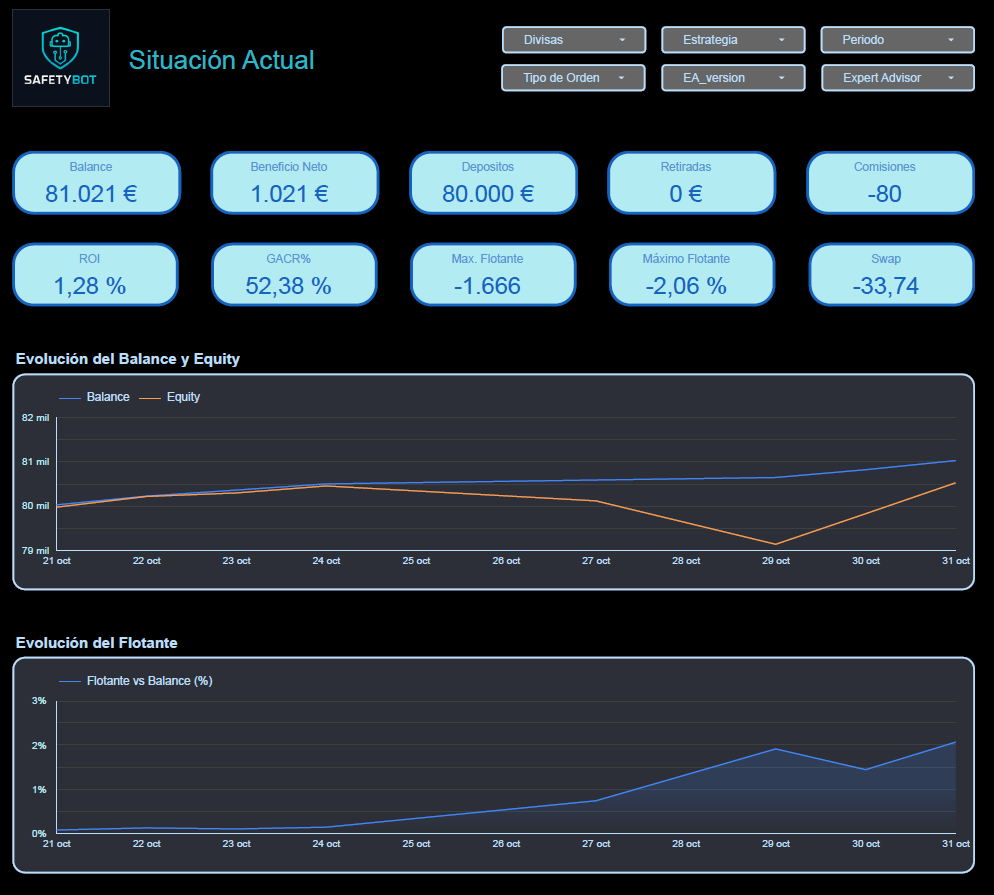This screenshot has height=895, width=994.
Task: Click the Flotante line endpoint at 31 oct
Action: click(955, 742)
